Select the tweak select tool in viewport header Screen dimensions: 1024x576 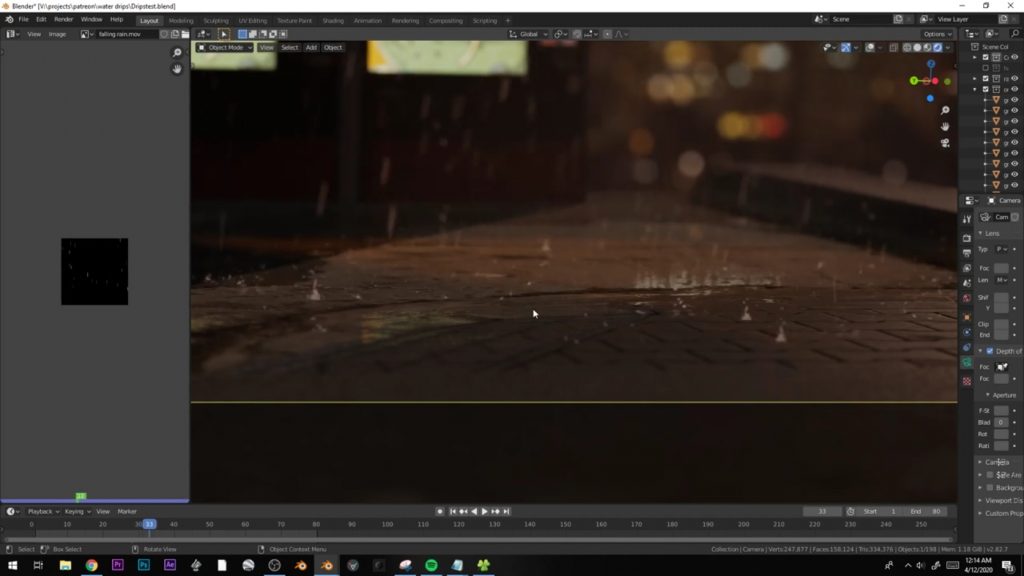click(x=223, y=34)
